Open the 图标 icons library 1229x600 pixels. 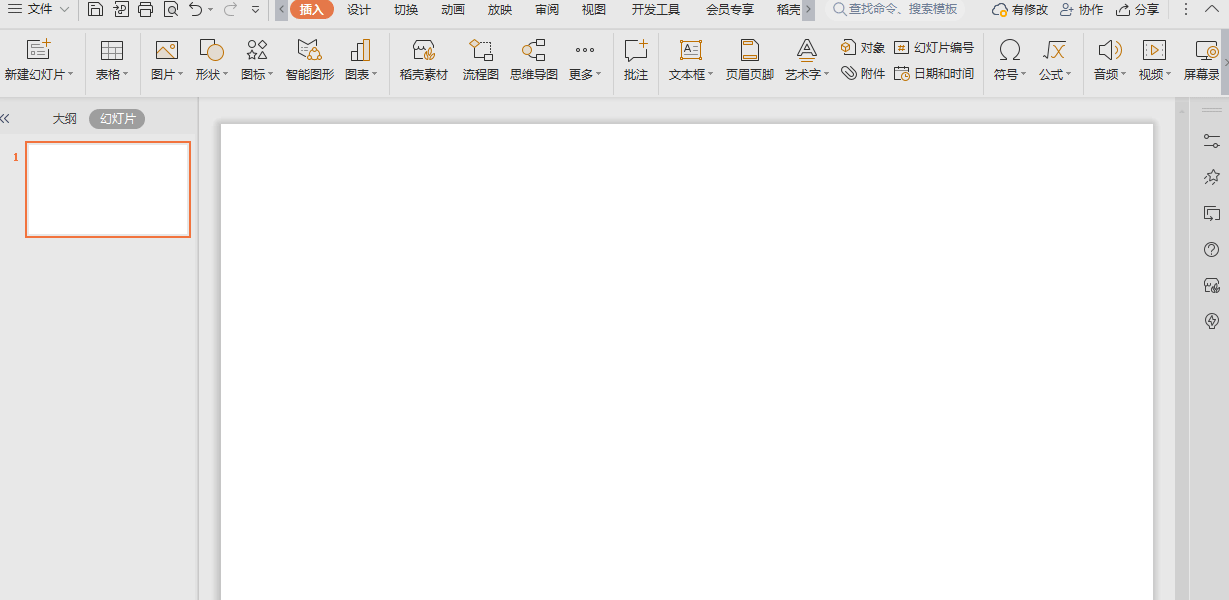[257, 61]
